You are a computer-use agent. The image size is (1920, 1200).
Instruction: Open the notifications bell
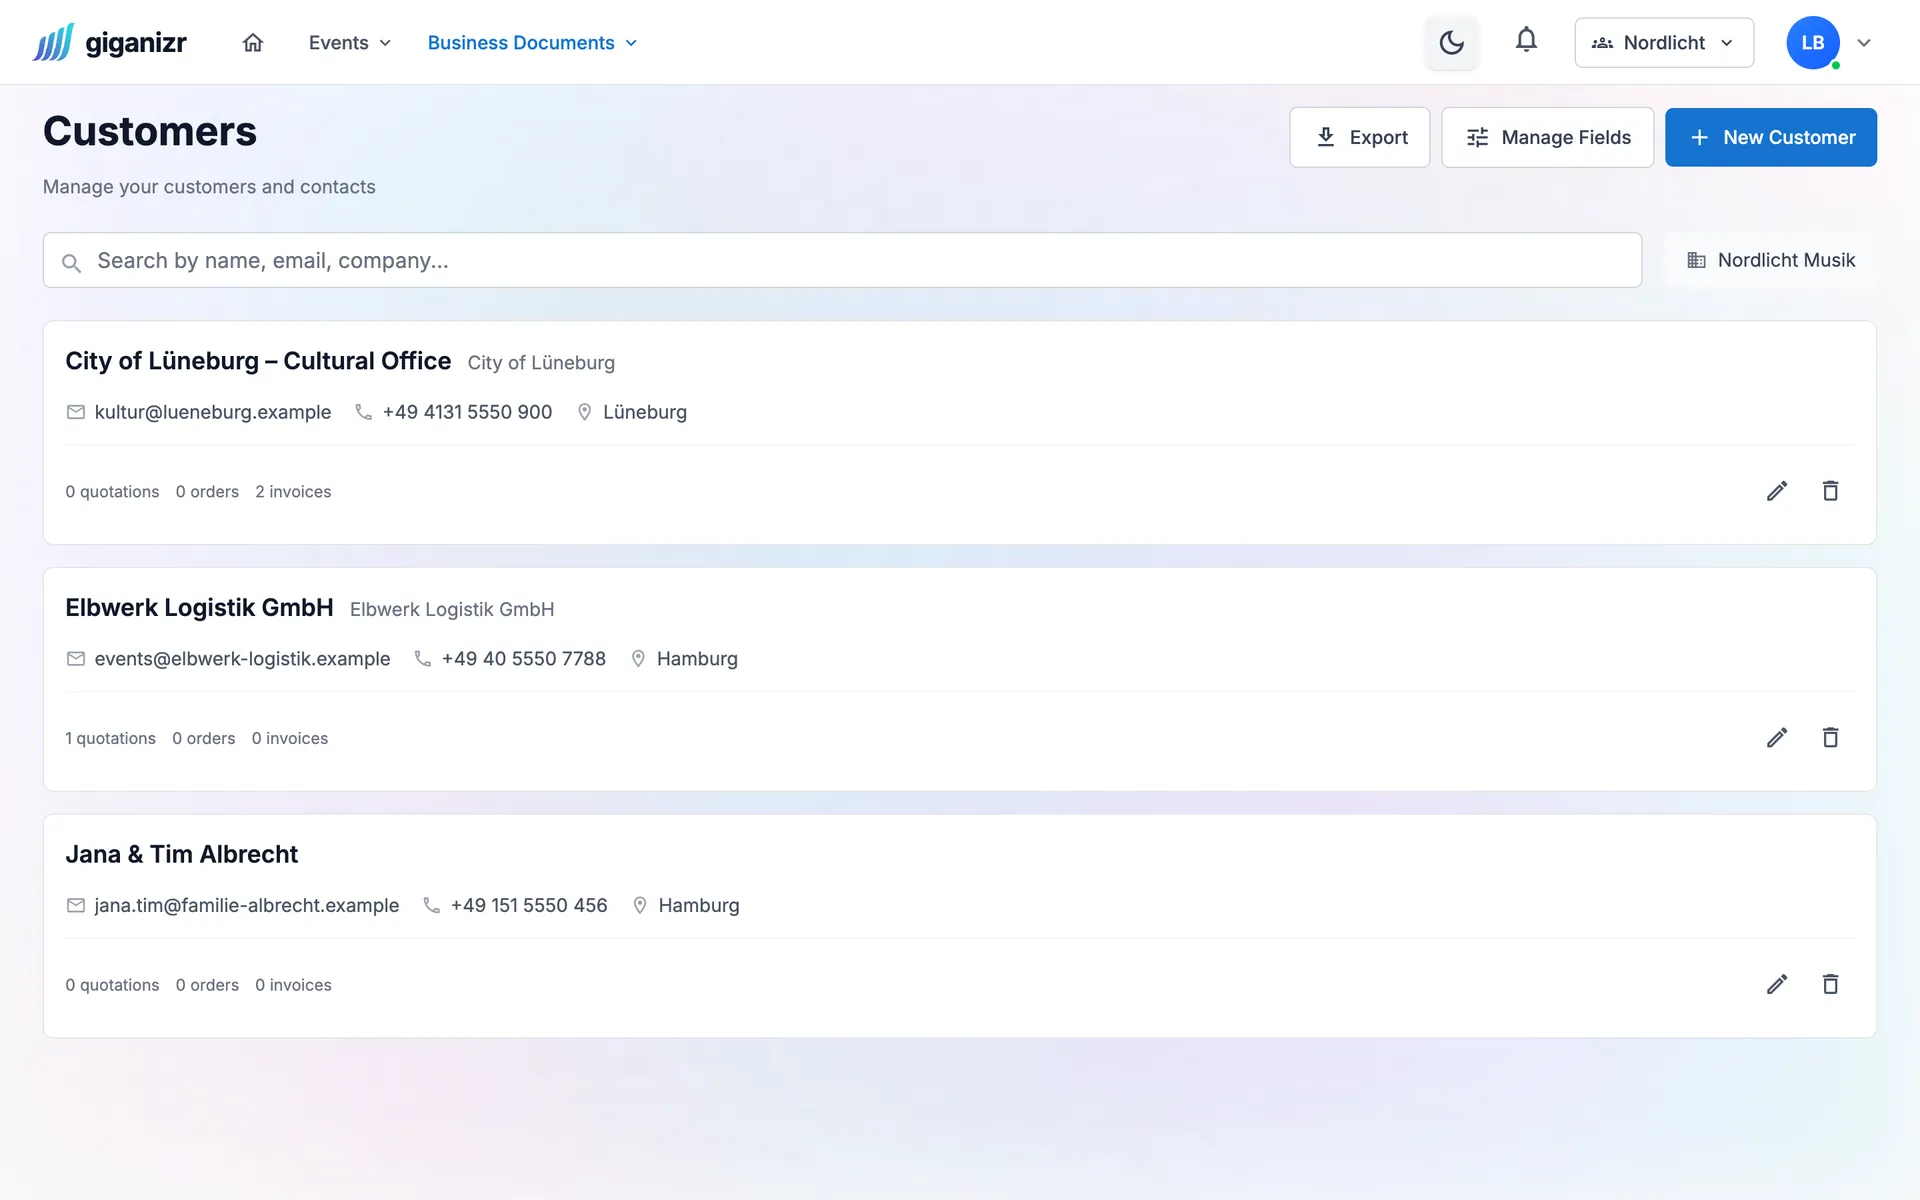[1526, 40]
